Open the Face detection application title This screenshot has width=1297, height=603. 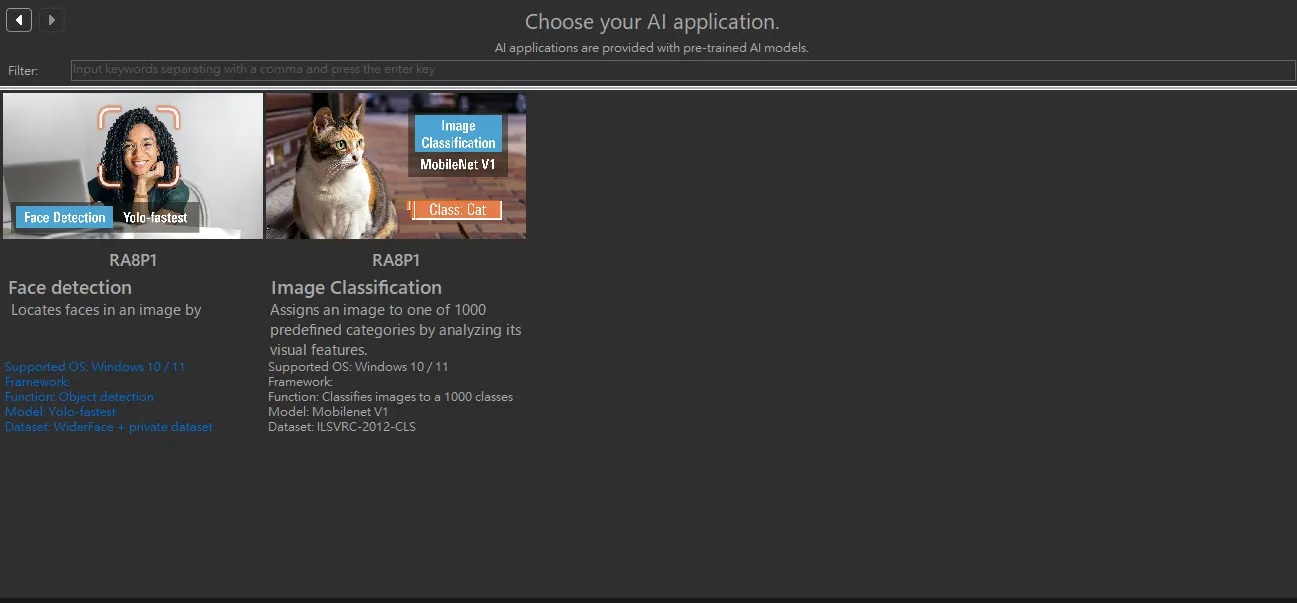tap(70, 288)
